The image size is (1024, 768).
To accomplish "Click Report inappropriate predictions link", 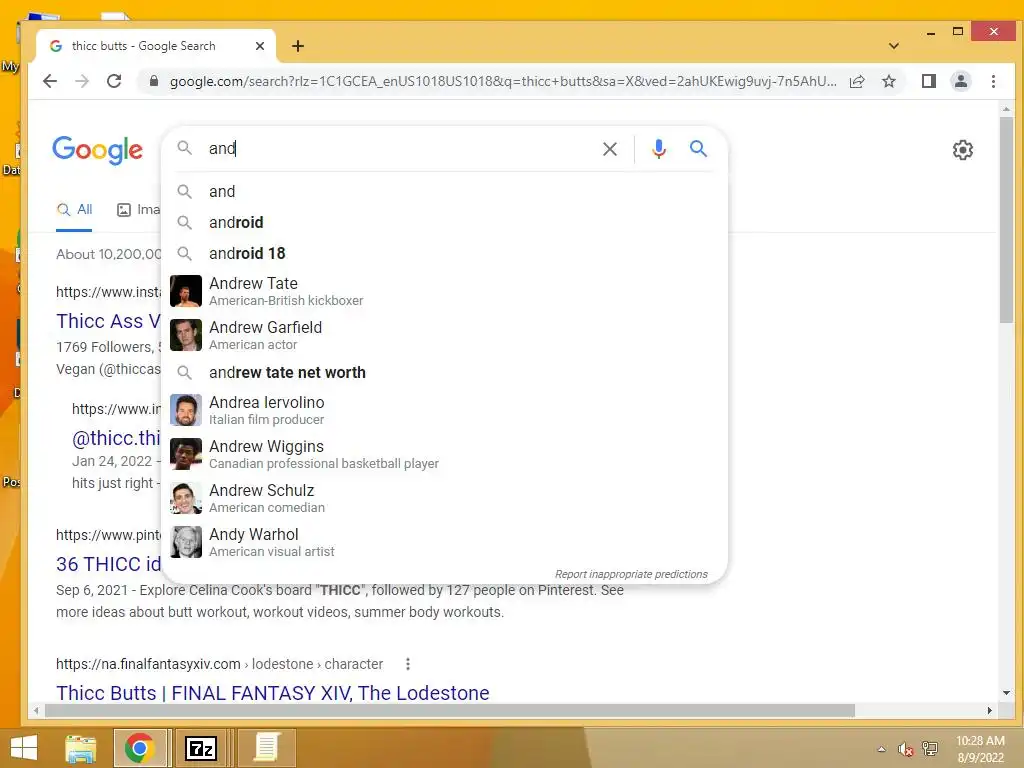I will click(x=631, y=574).
